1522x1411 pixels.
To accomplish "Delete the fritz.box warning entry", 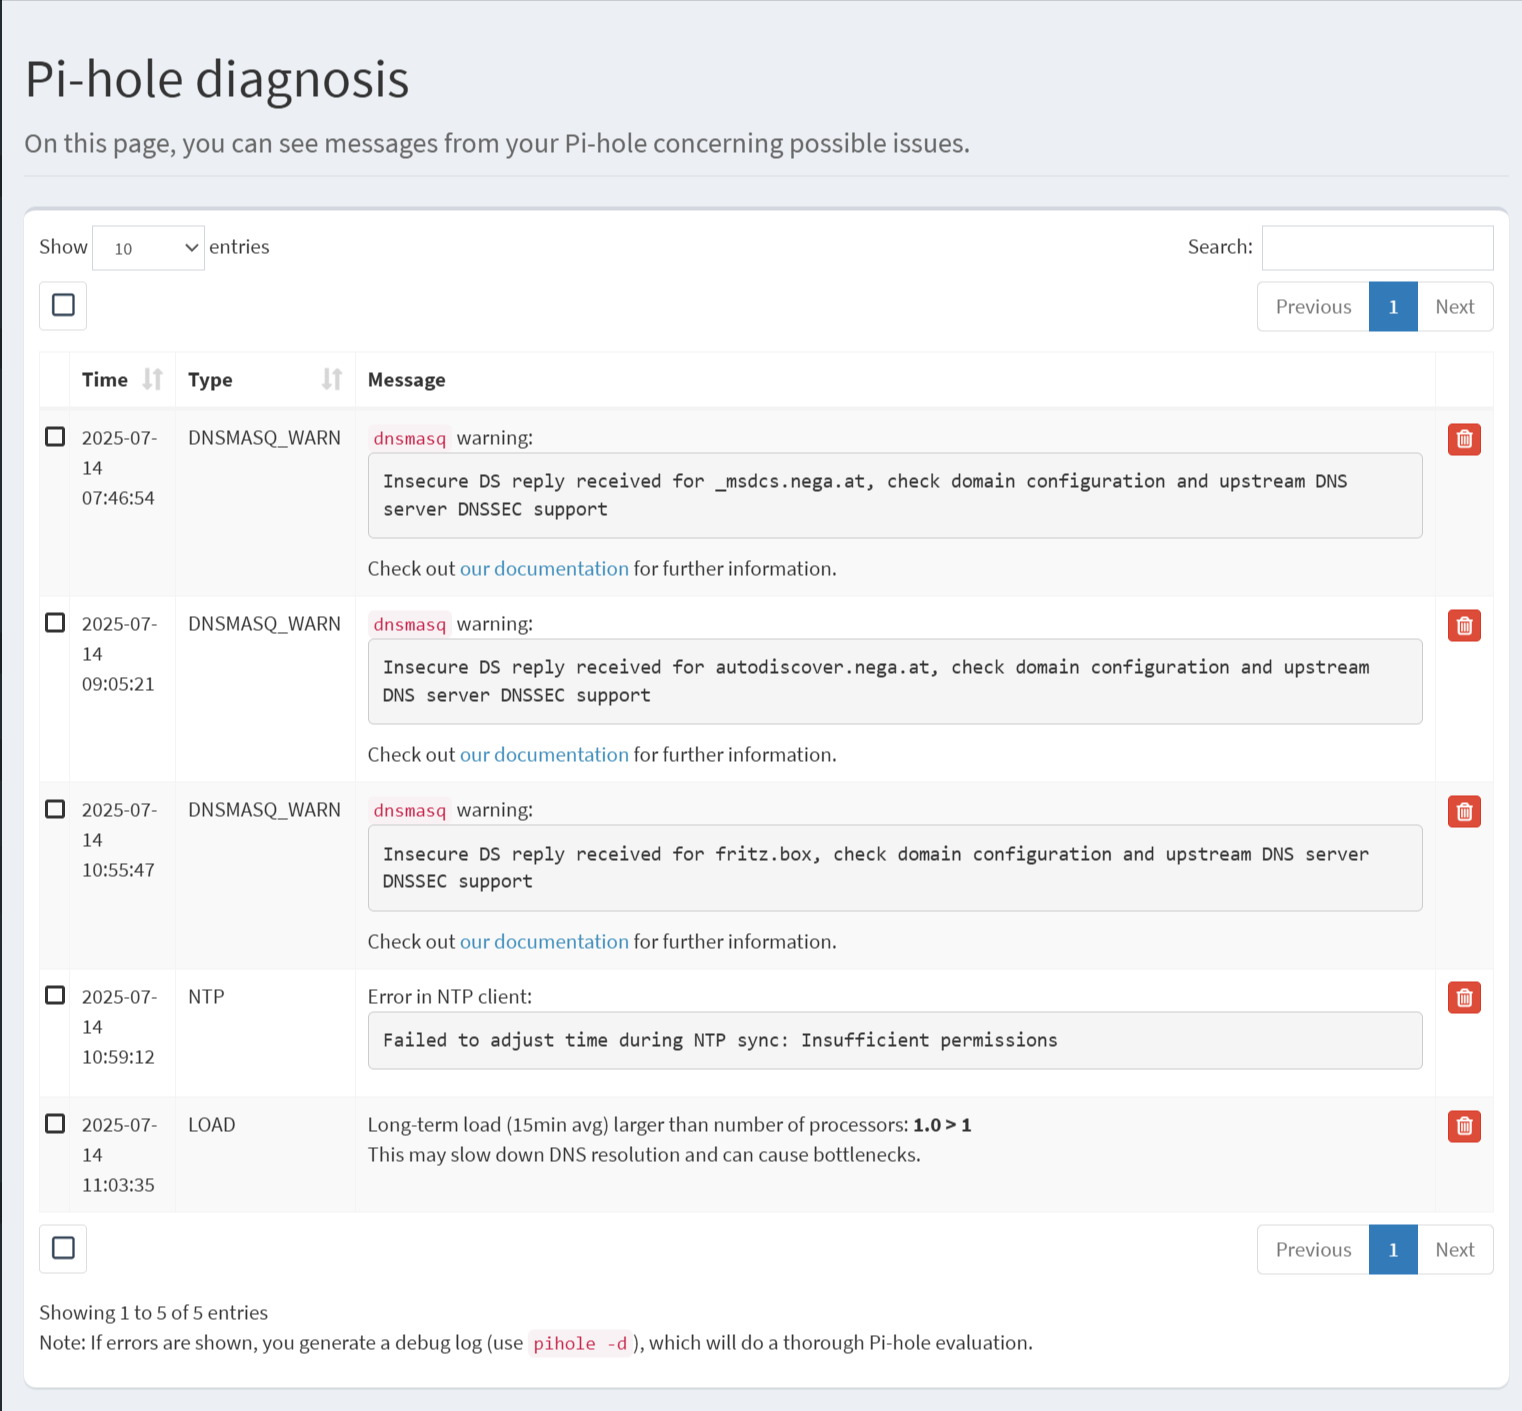I will pyautogui.click(x=1464, y=812).
